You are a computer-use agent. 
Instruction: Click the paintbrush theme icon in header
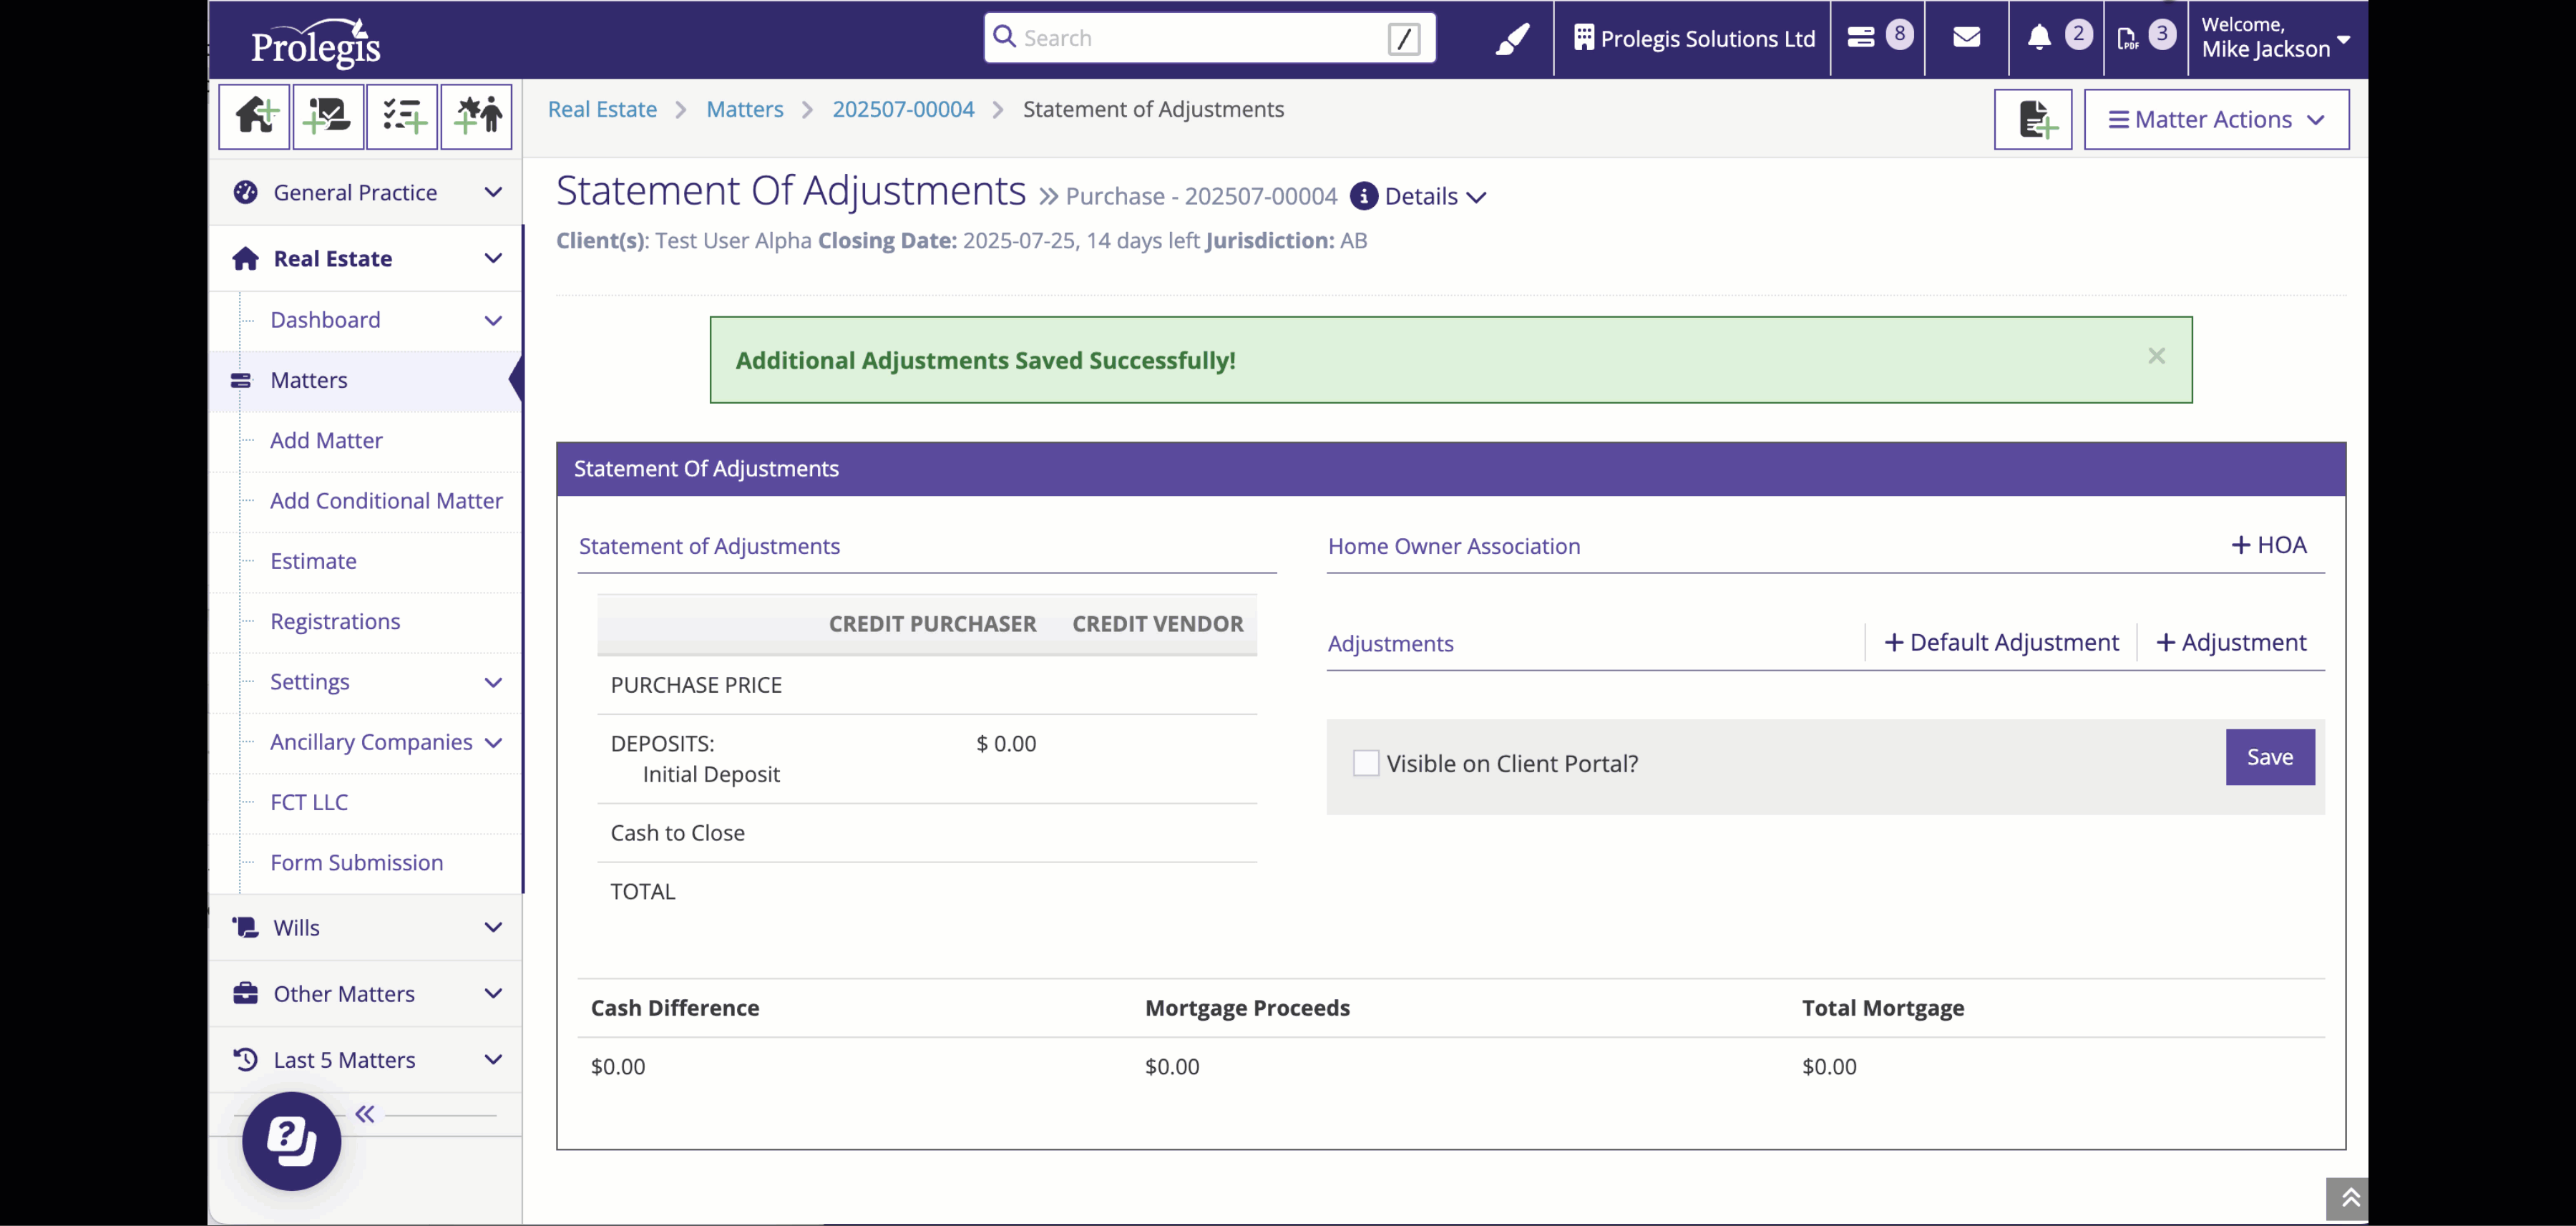1512,39
